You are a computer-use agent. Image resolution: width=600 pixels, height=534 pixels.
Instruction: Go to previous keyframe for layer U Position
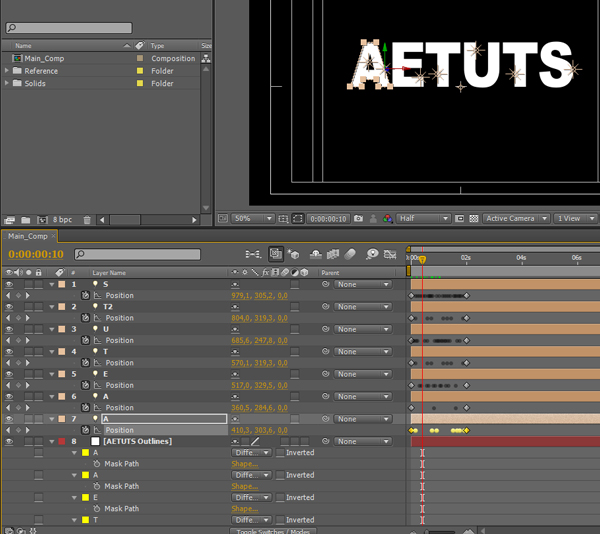click(8, 340)
